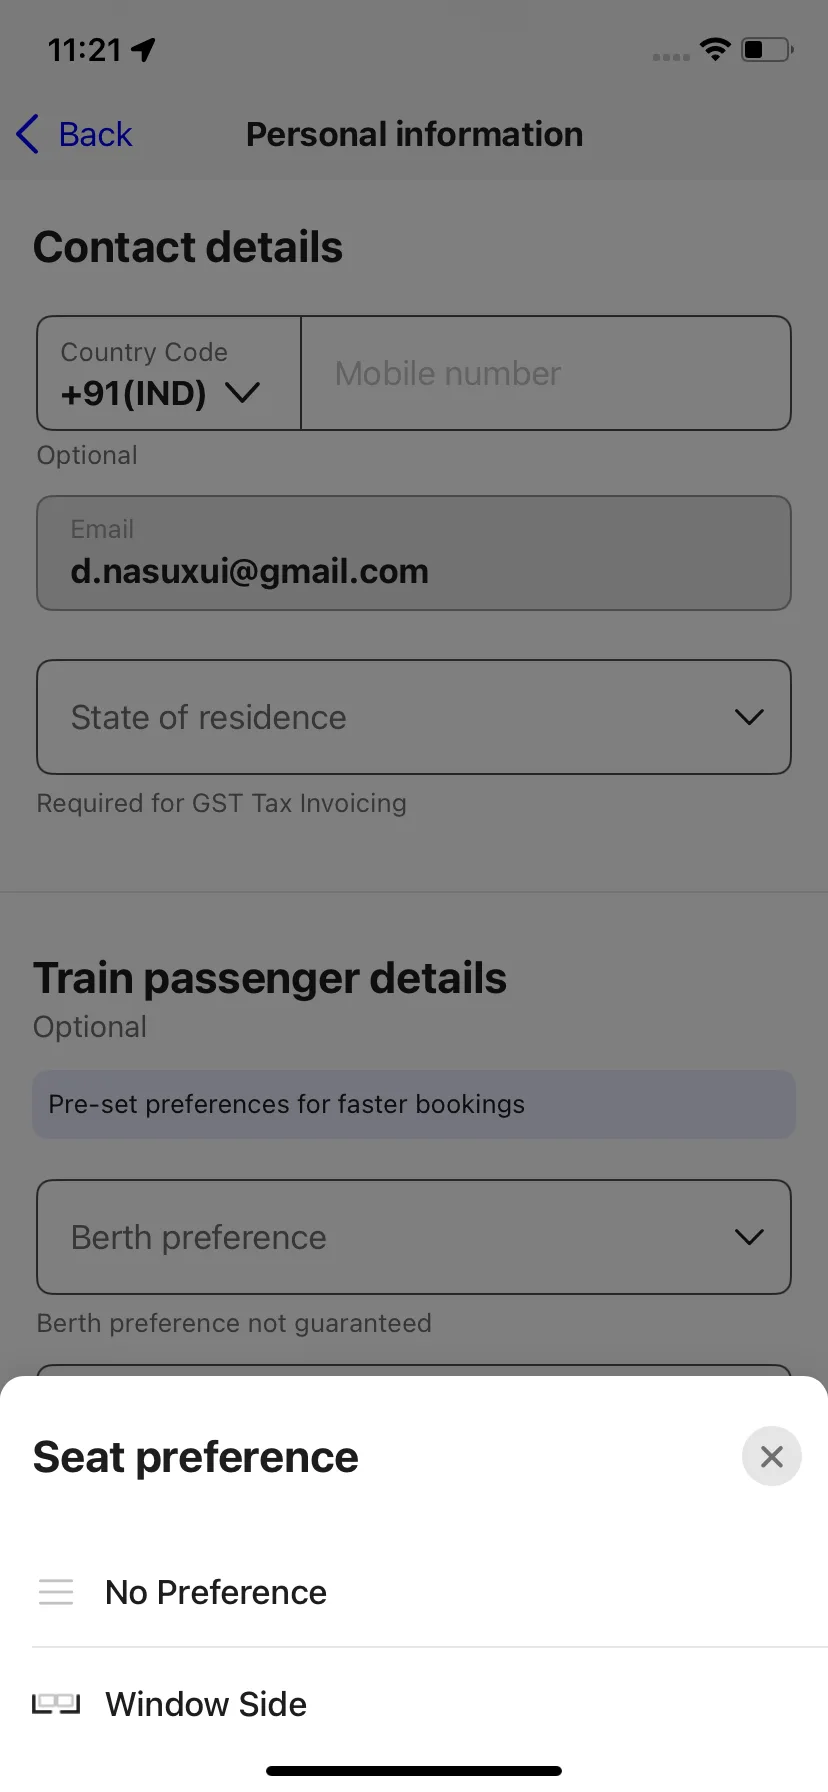Close the Seat preference sheet
Viewport: 828px width, 1792px height.
coord(771,1456)
